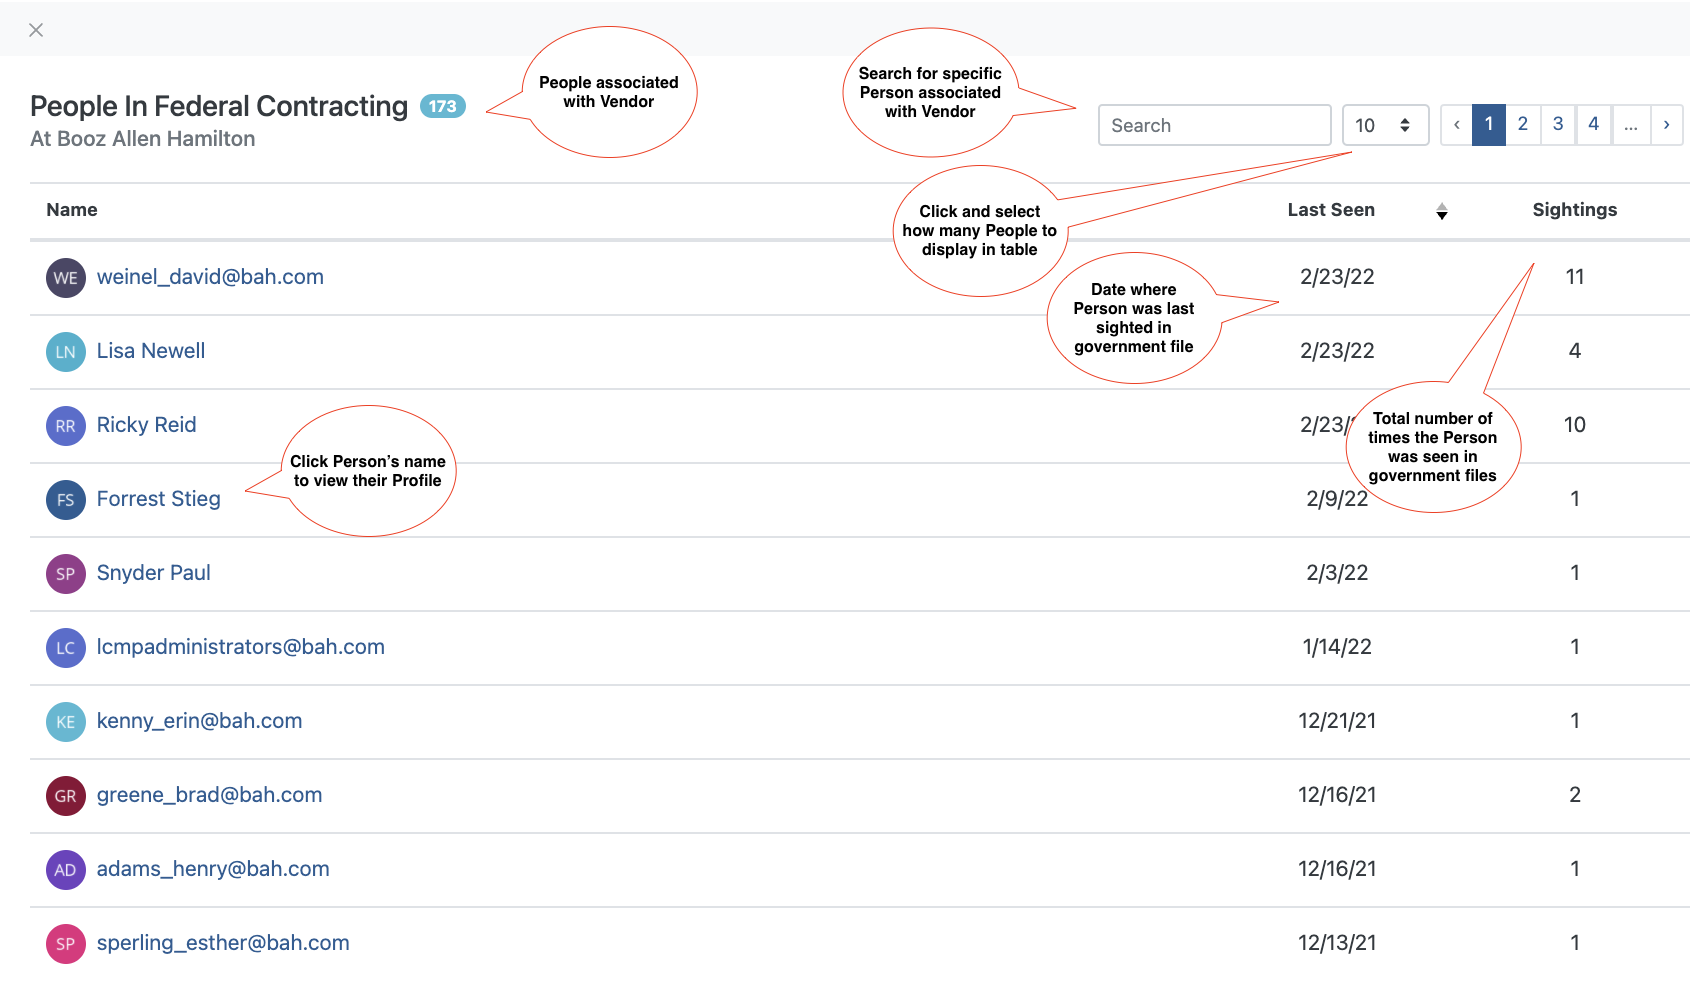Click sightings count 11 for weinel_david
Image resolution: width=1690 pixels, height=982 pixels.
[x=1575, y=277]
